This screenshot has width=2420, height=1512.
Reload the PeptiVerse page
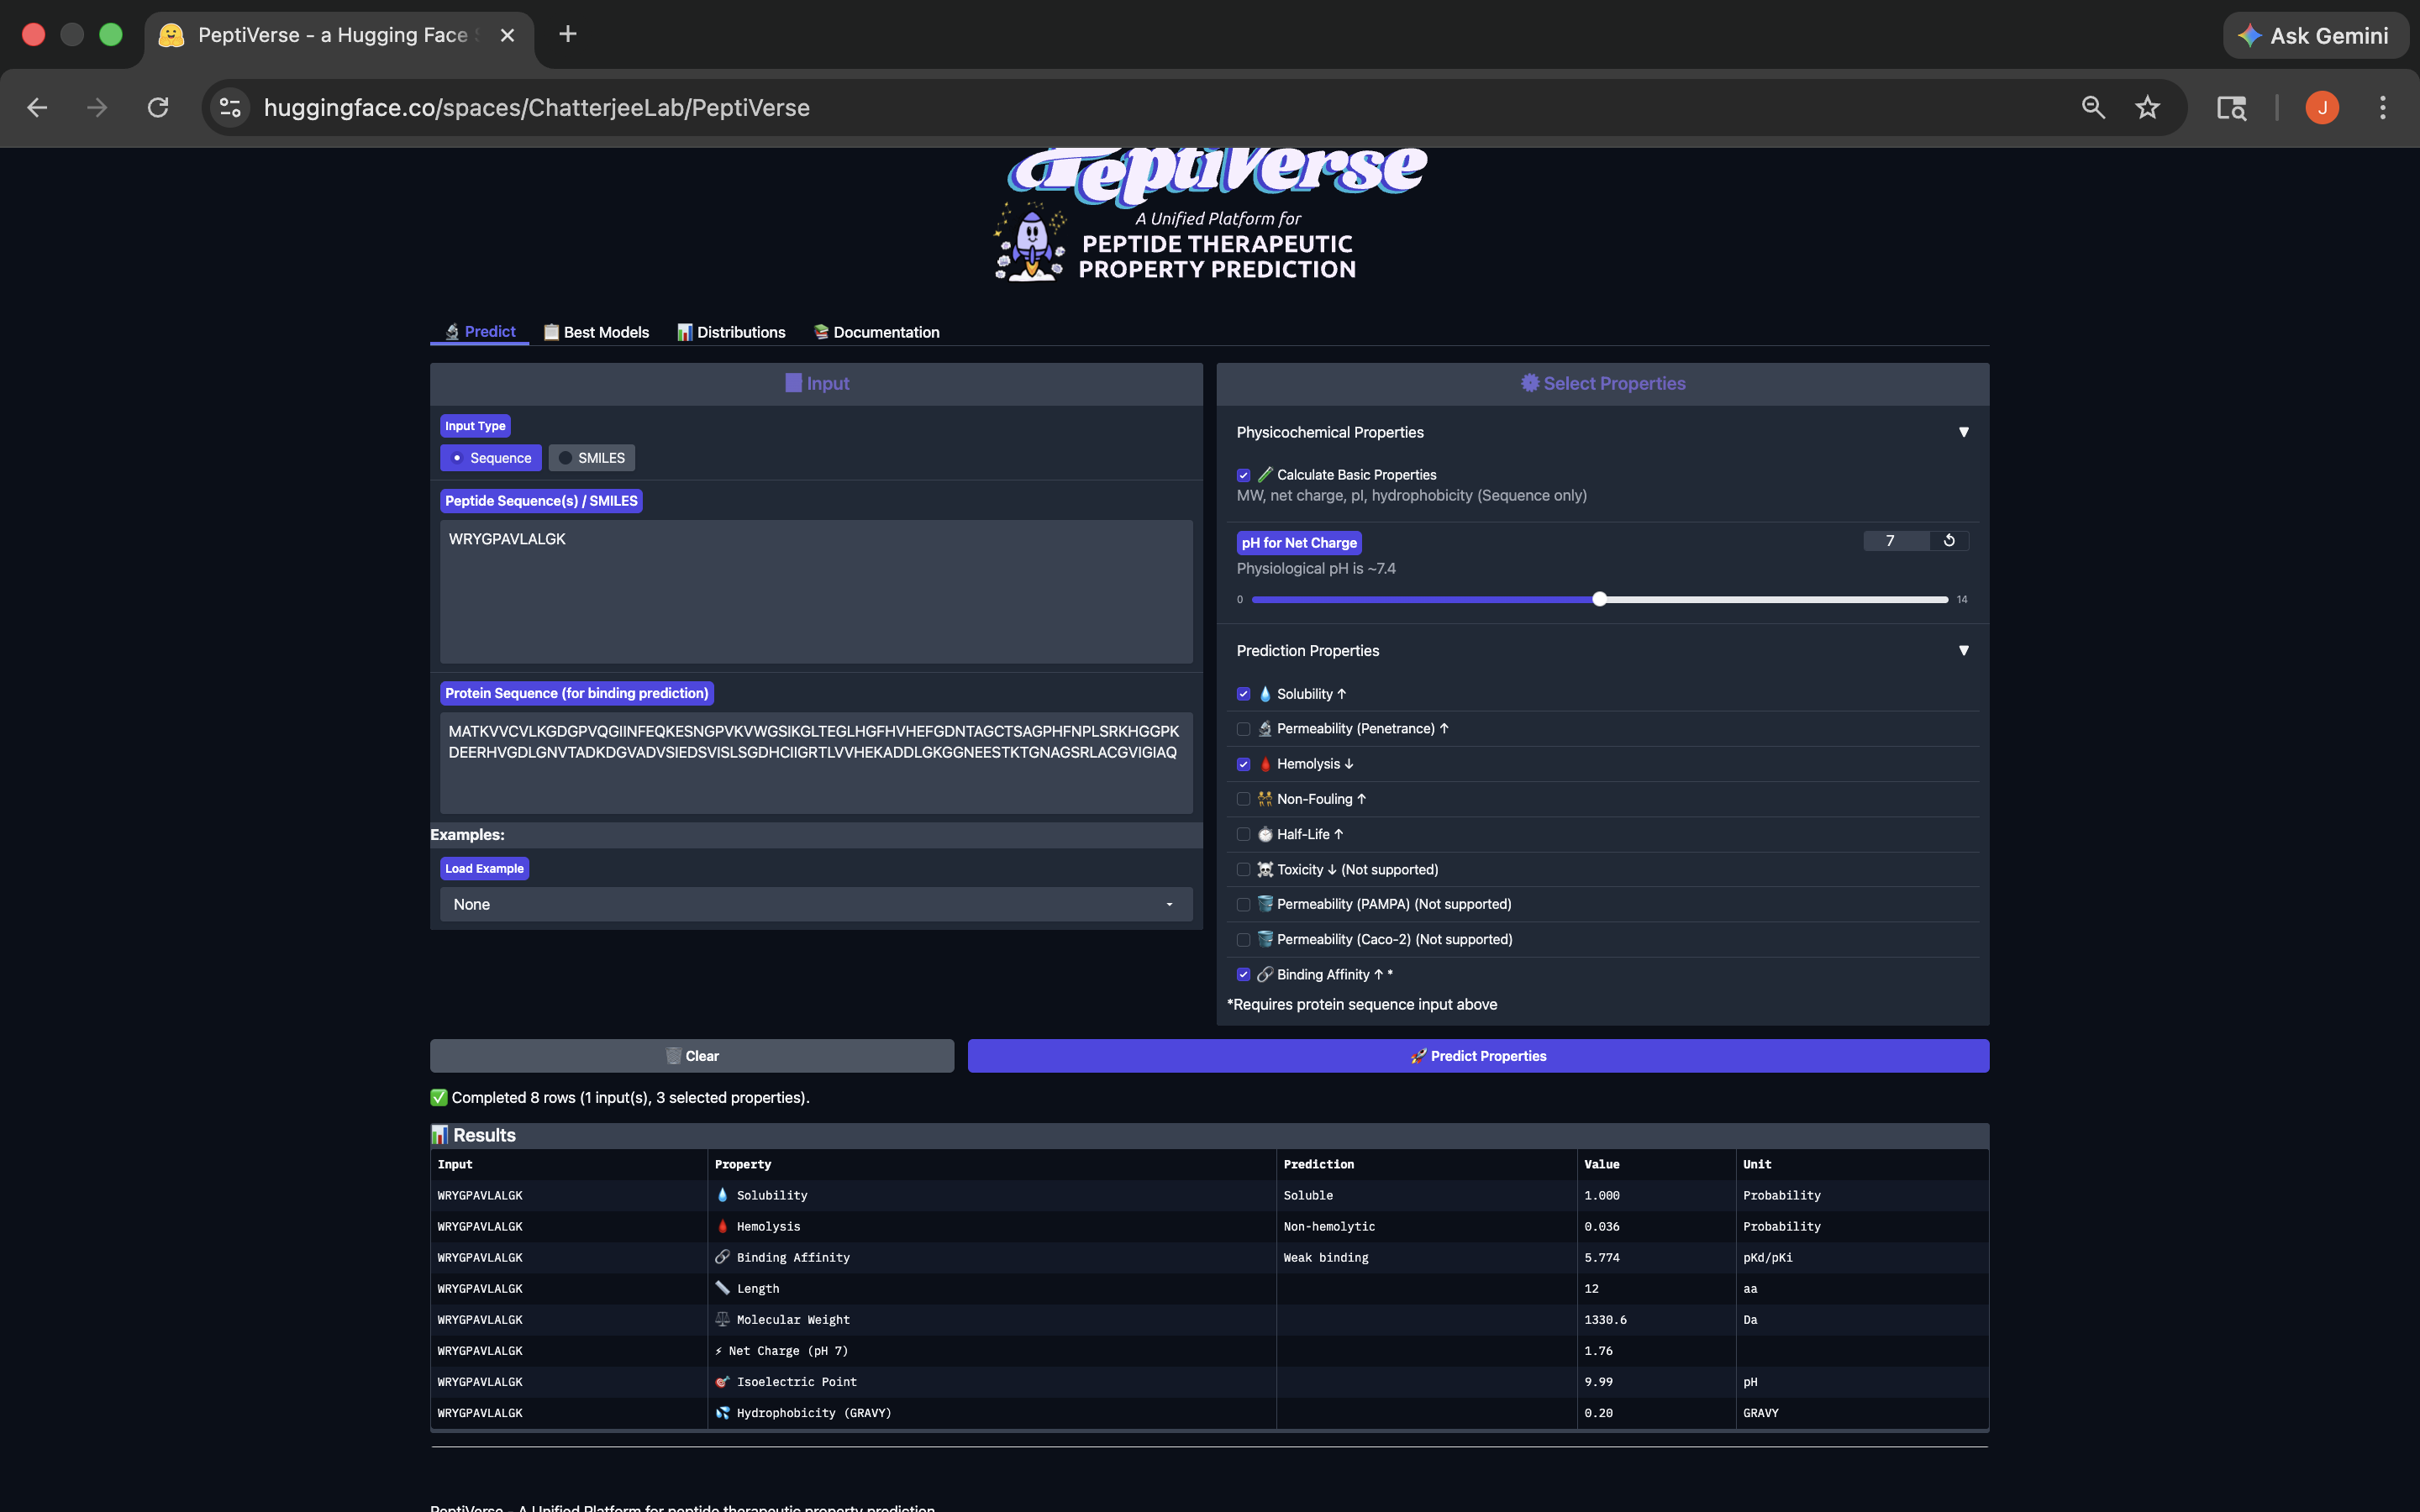pos(158,108)
